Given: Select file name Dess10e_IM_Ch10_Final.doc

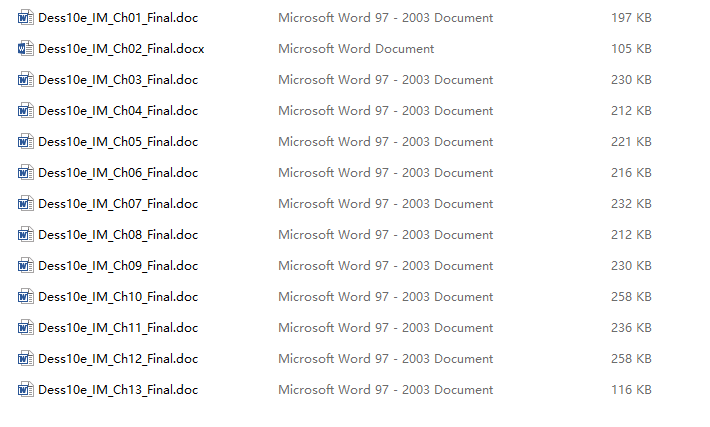Looking at the screenshot, I should click(118, 297).
